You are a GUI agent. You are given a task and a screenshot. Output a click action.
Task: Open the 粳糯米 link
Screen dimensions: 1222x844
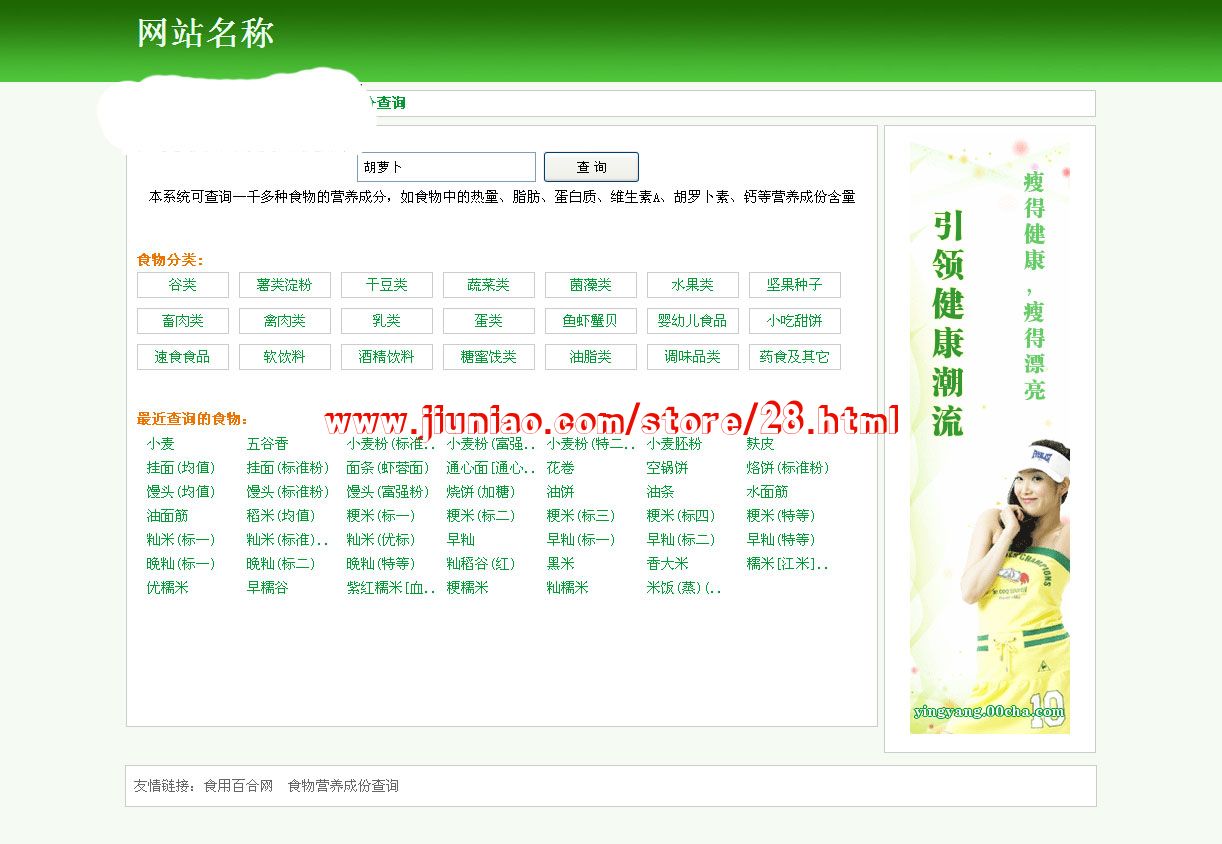tap(468, 588)
